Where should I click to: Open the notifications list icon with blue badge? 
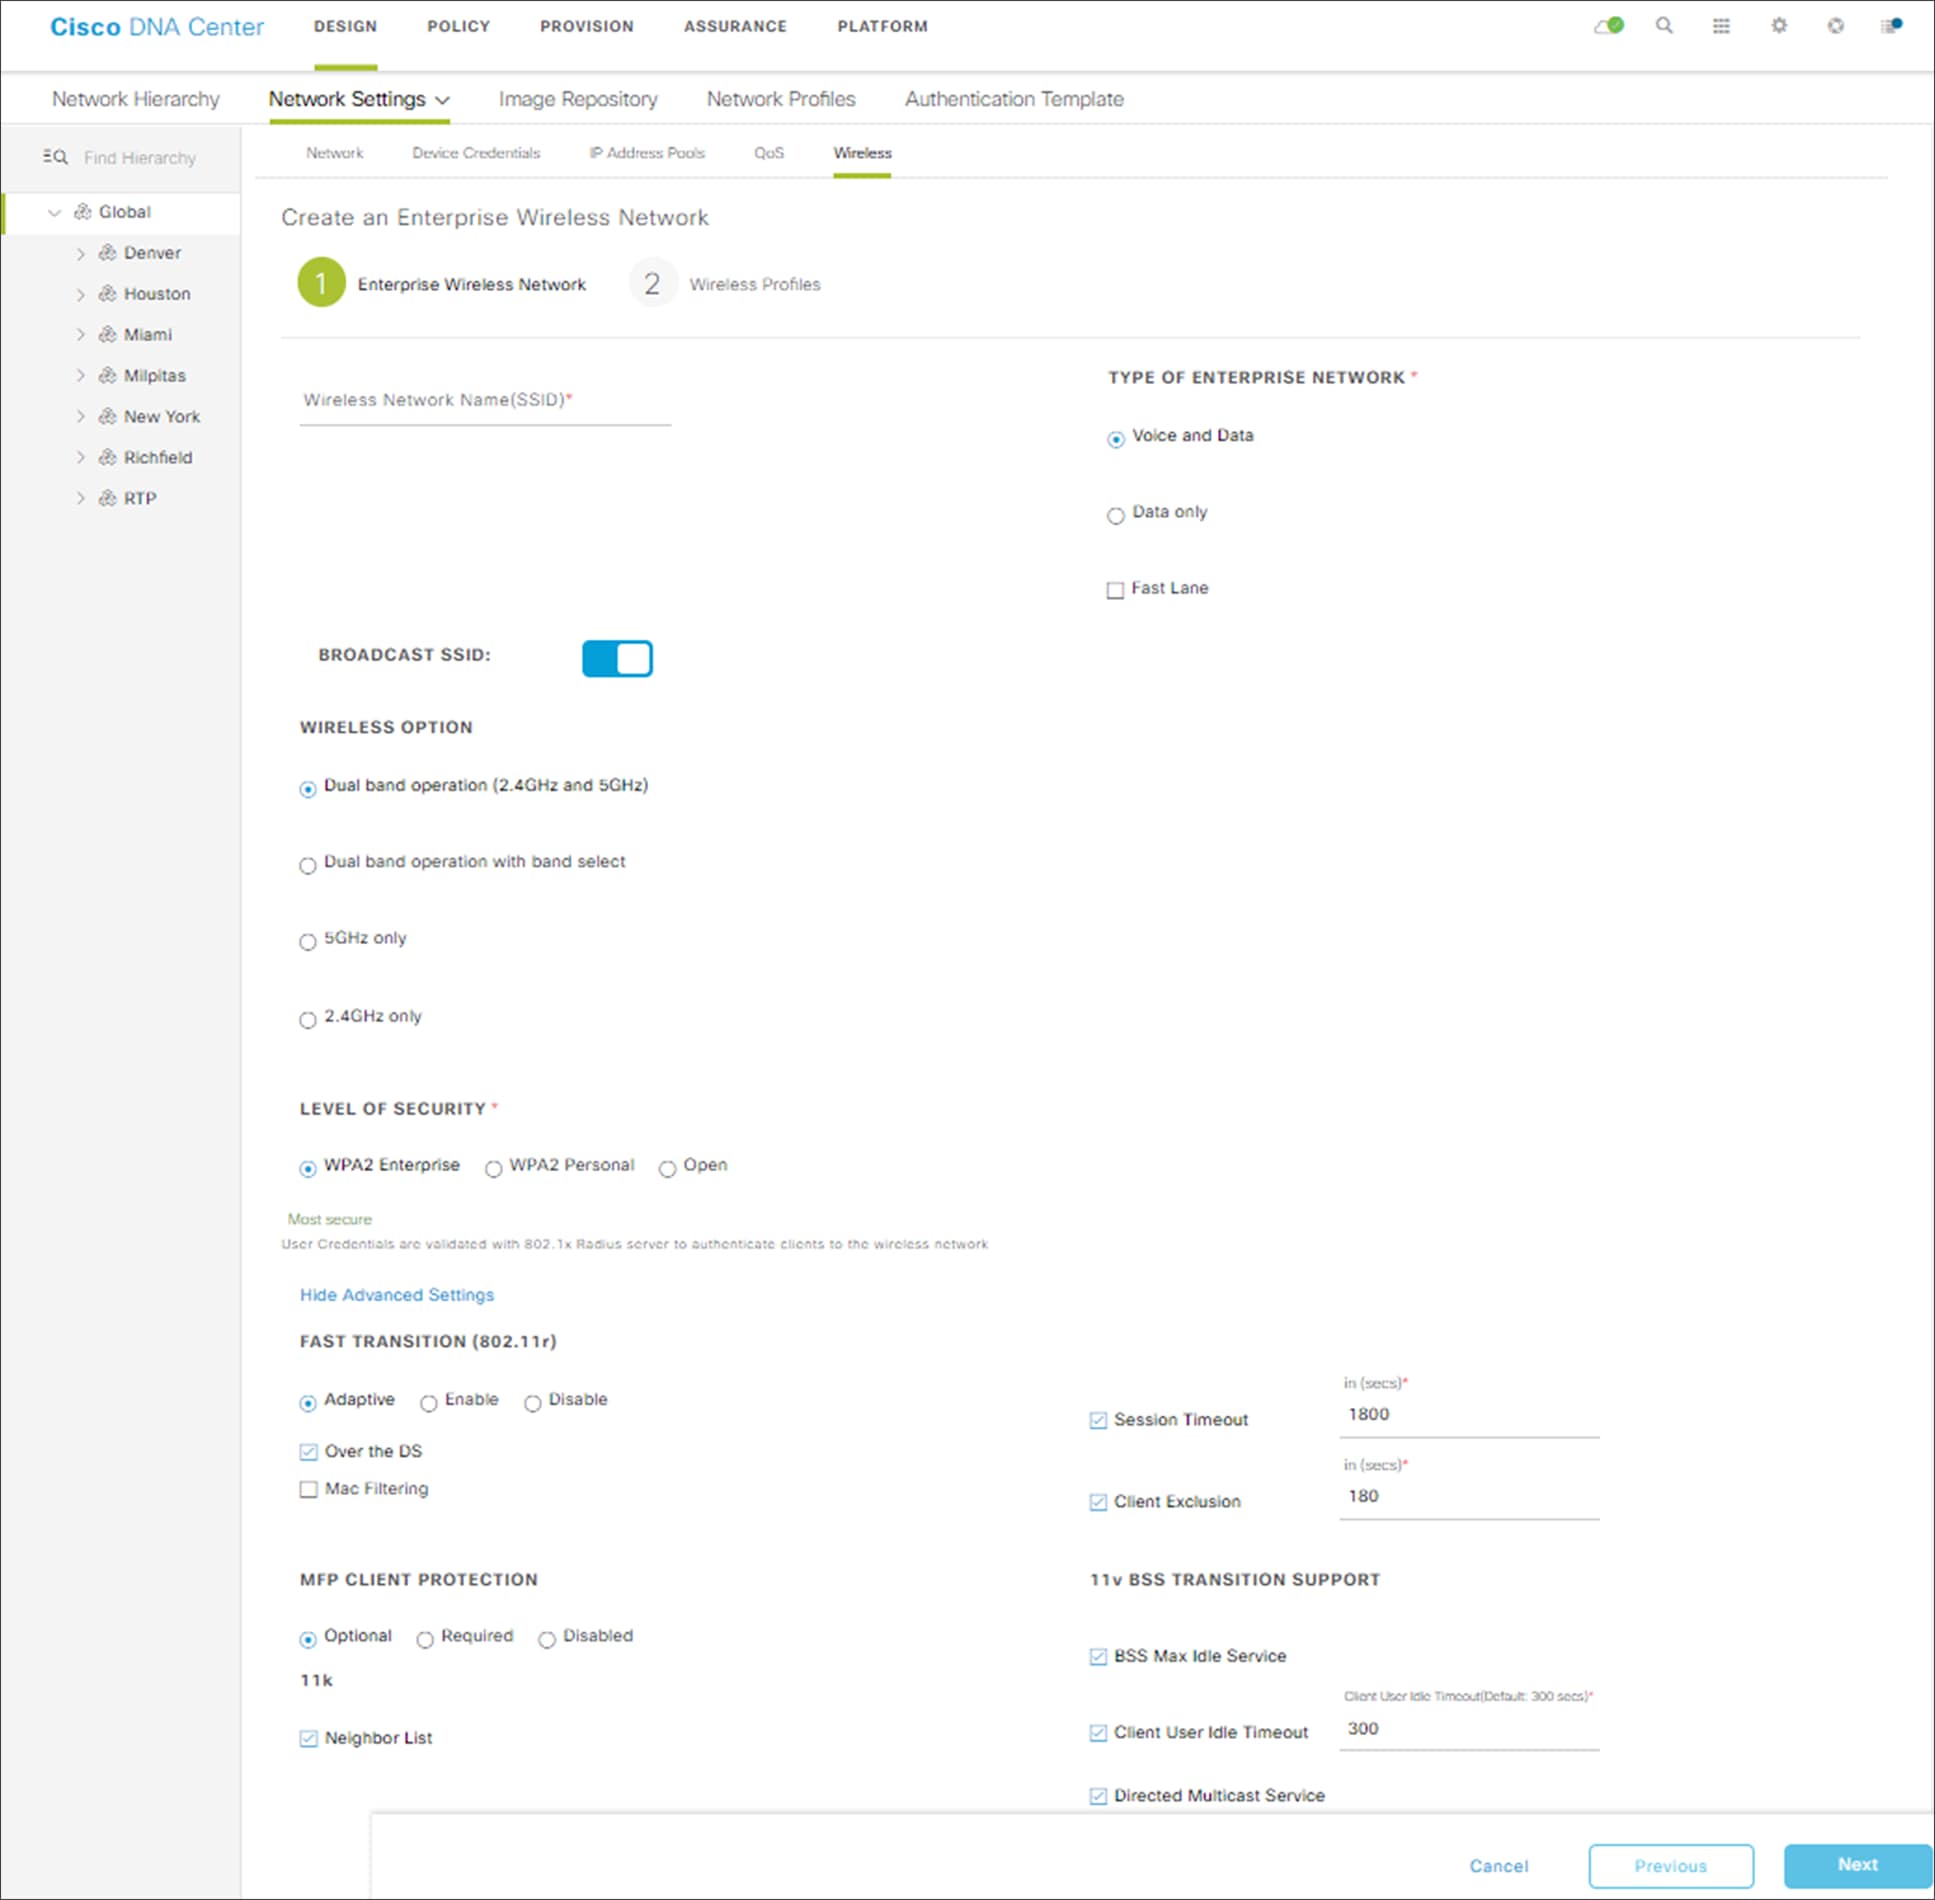point(1891,26)
